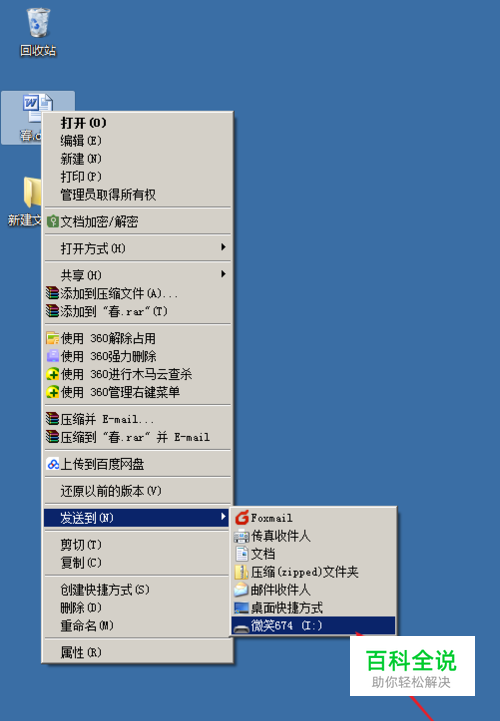
Task: Click the 360解除占用 folder icon
Action: [x=53, y=338]
